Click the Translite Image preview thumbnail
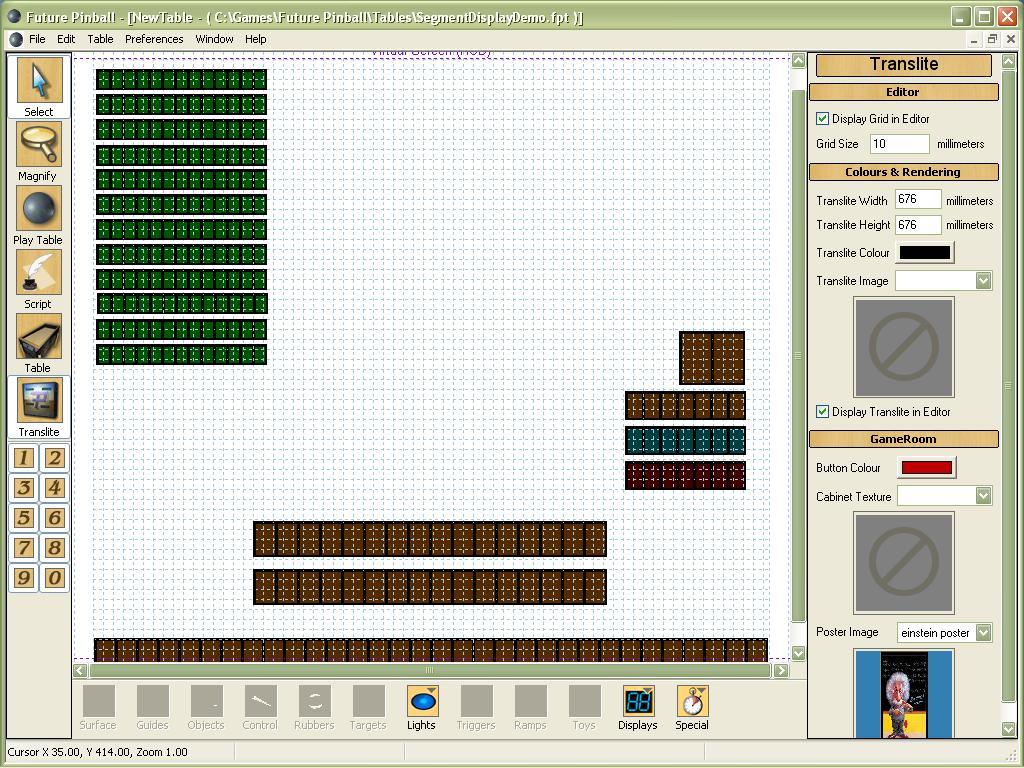The height and width of the screenshot is (768, 1024). (904, 347)
